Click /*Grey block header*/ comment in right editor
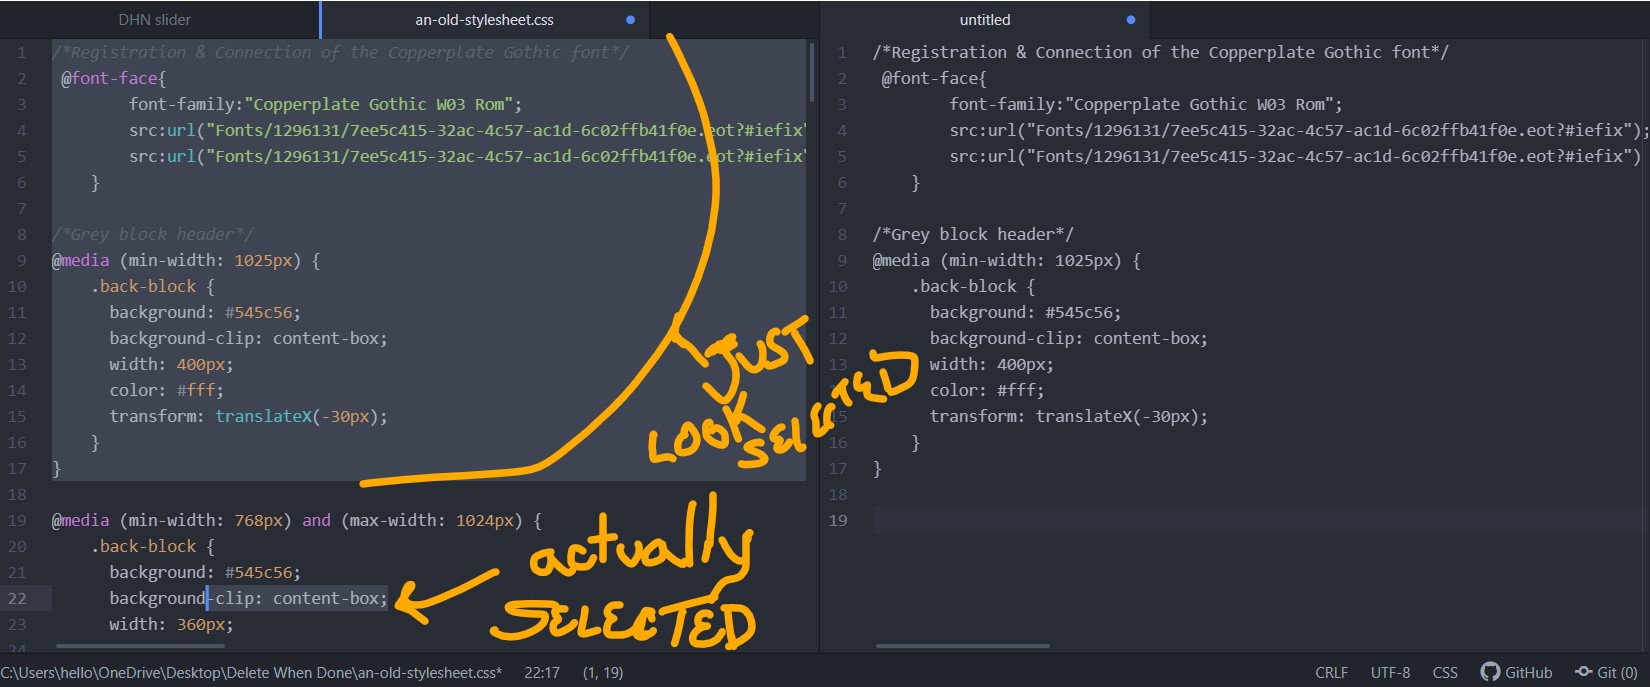The image size is (1650, 687). coord(973,234)
